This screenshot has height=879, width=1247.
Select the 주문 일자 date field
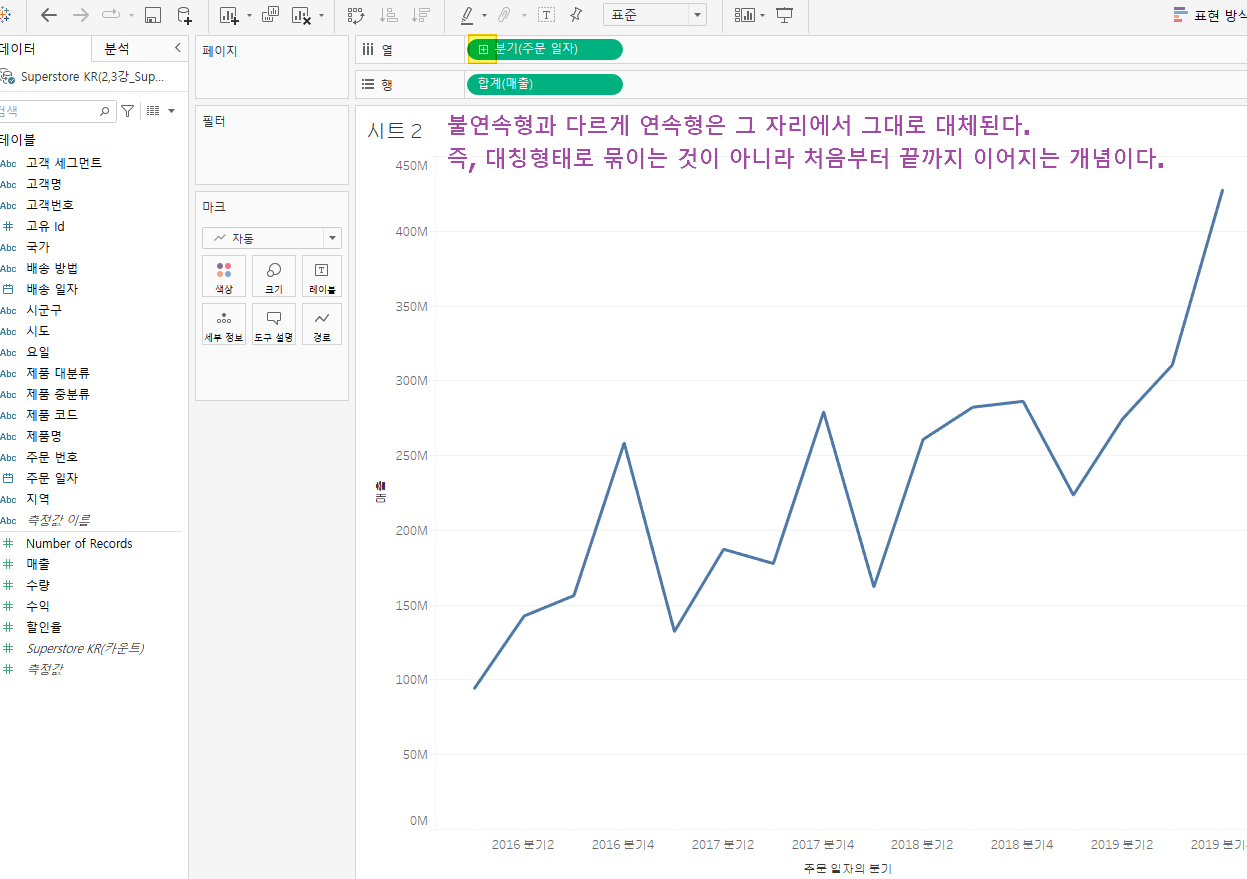point(52,478)
